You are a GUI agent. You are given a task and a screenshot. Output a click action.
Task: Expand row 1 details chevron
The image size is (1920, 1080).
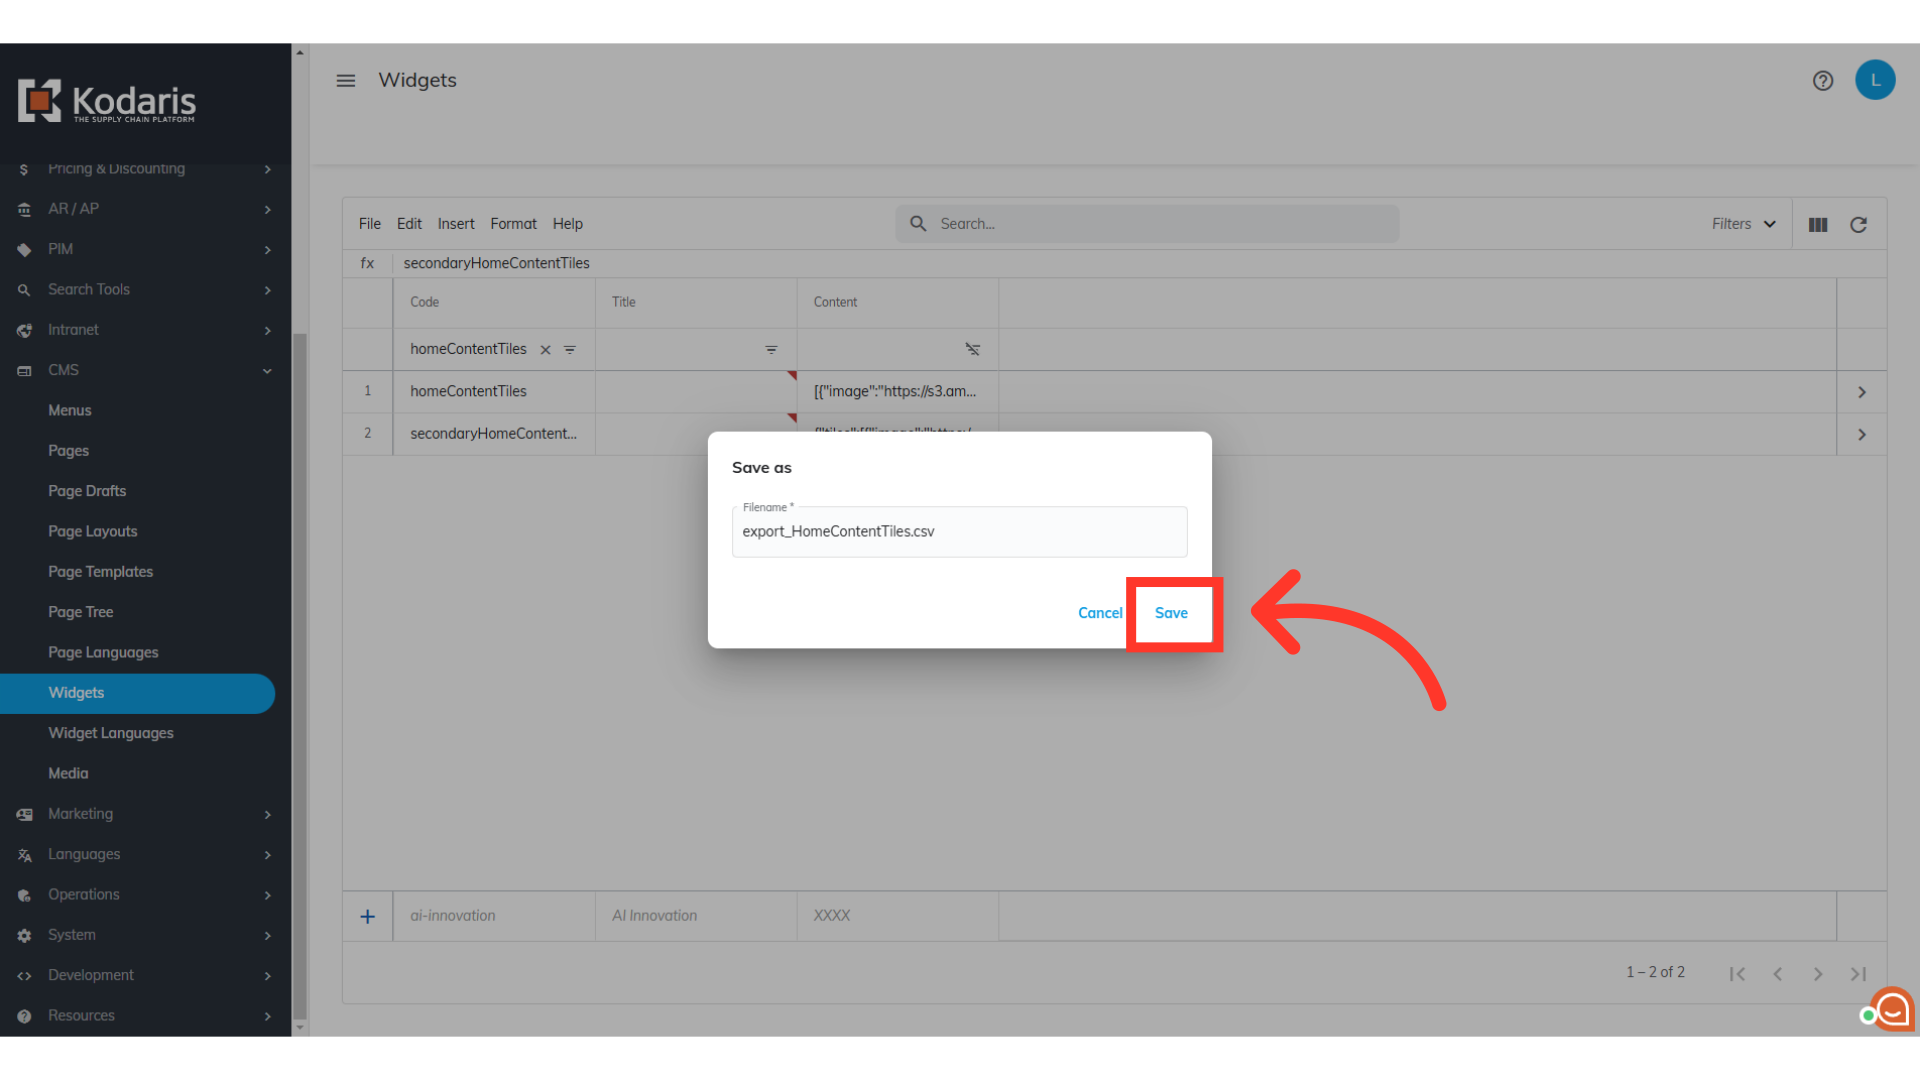pos(1861,392)
